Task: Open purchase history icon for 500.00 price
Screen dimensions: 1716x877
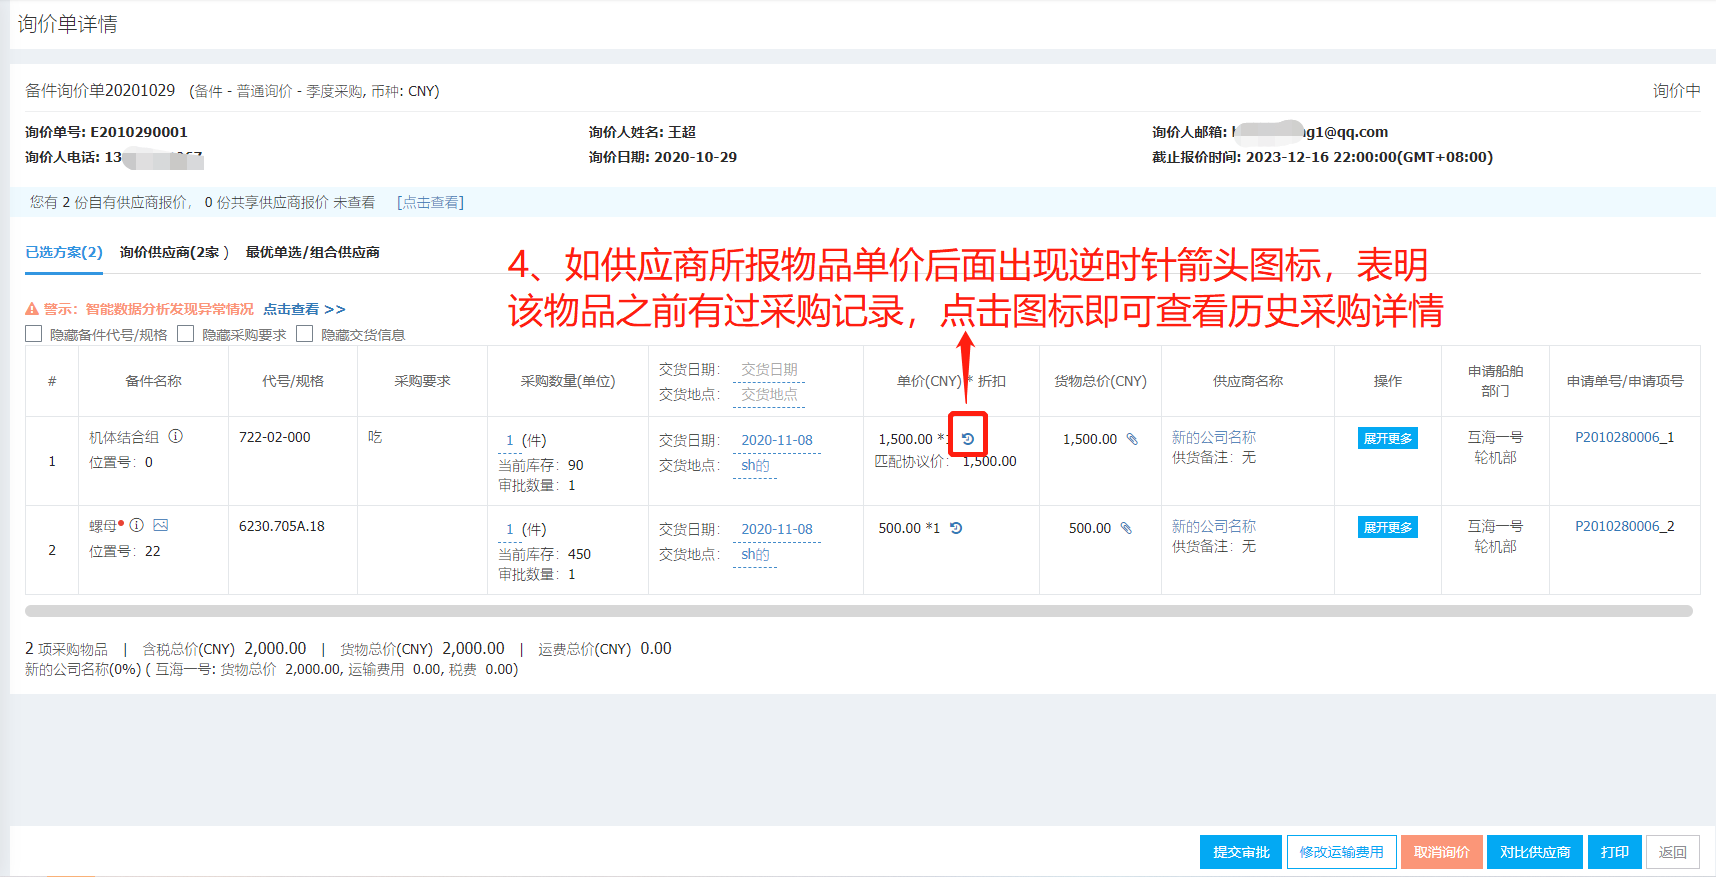Action: pos(956,528)
